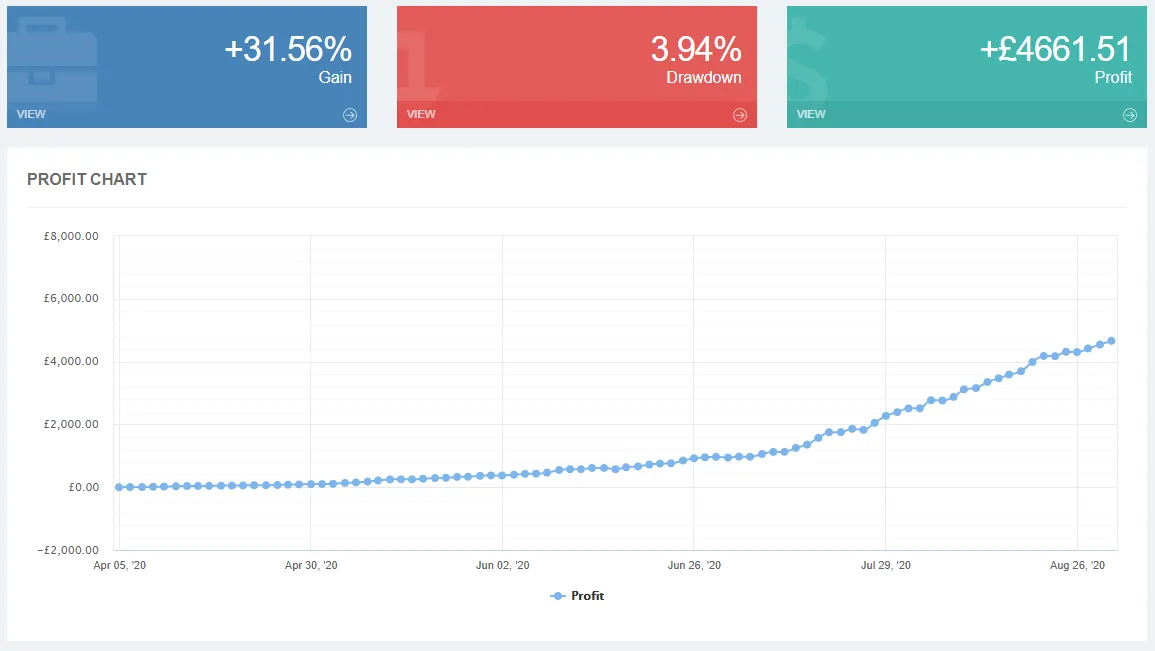Open VIEW link on Profit card

coord(810,114)
